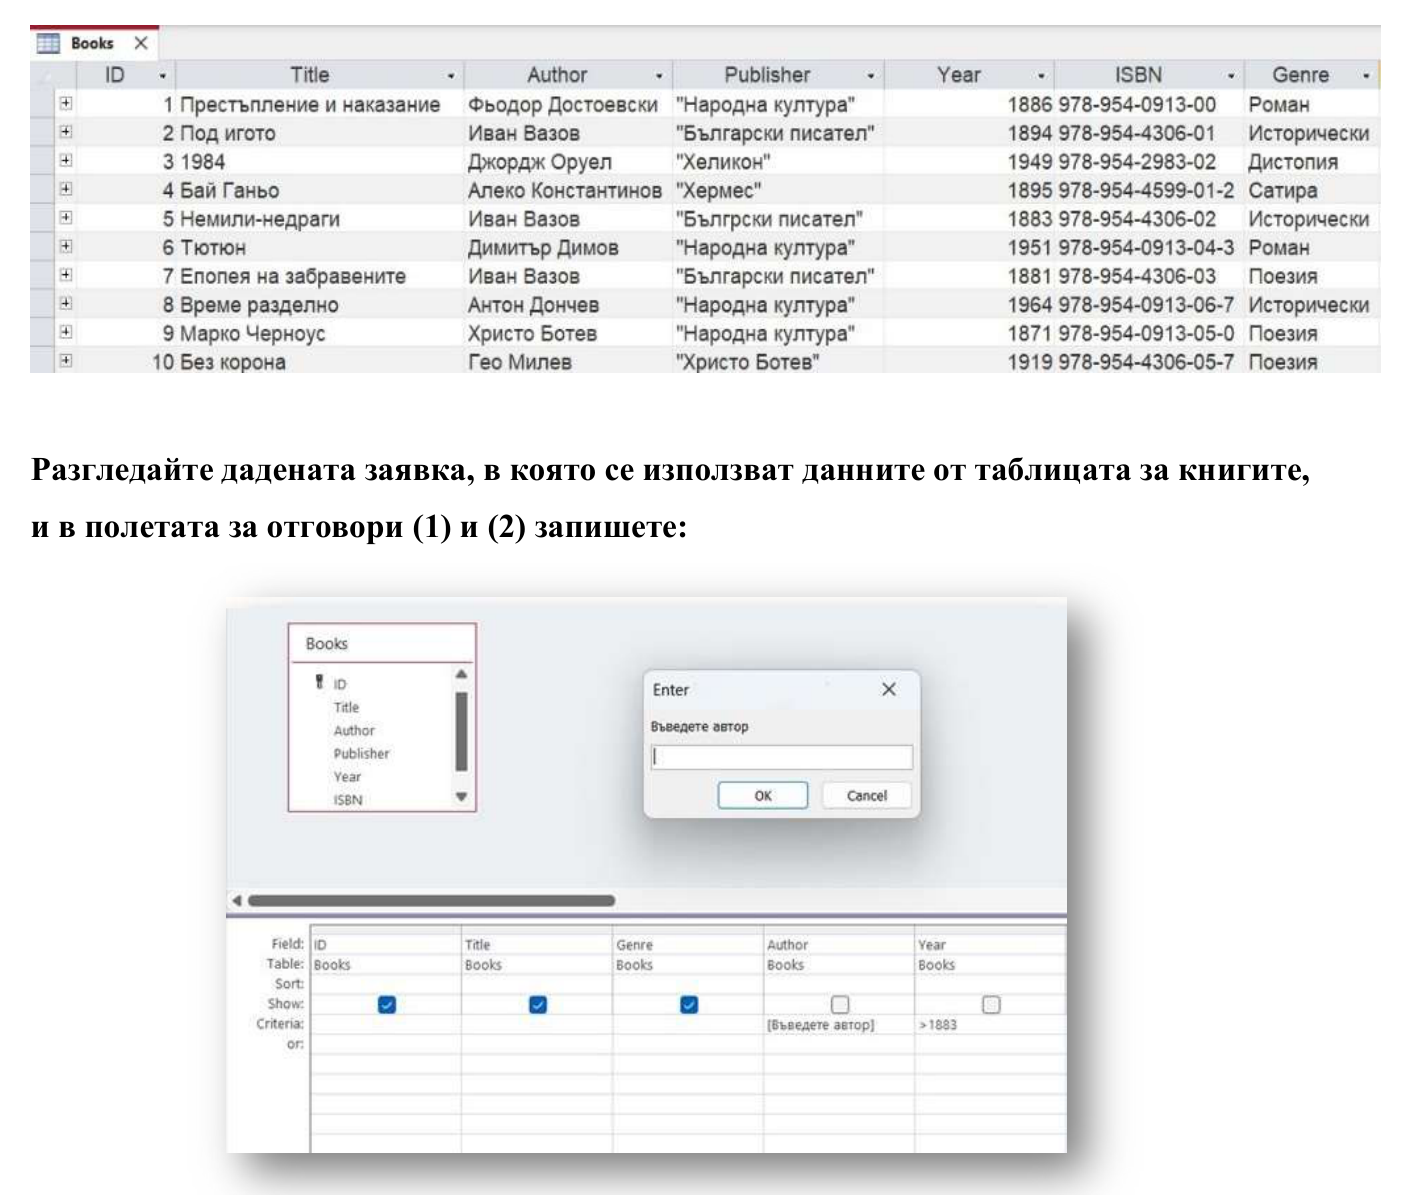Open the Author column filter dropdown
This screenshot has height=1195, width=1402.
pyautogui.click(x=659, y=76)
